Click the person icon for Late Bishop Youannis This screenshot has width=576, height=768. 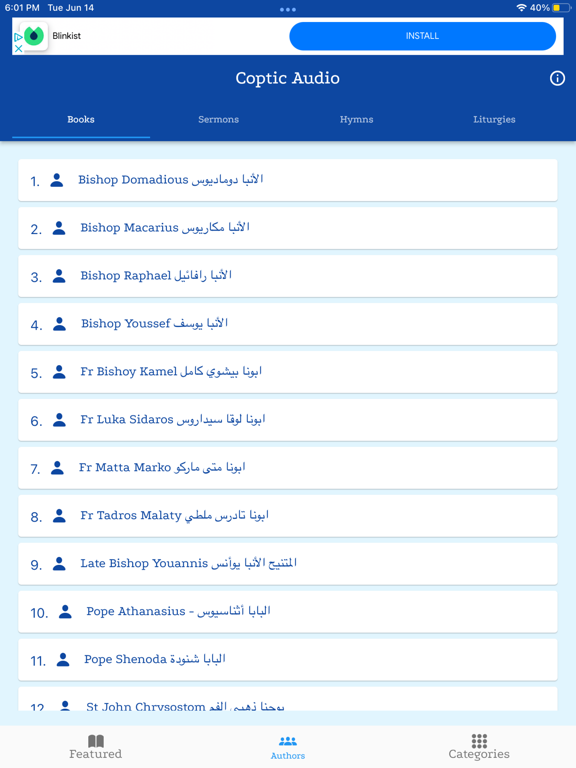pyautogui.click(x=59, y=564)
